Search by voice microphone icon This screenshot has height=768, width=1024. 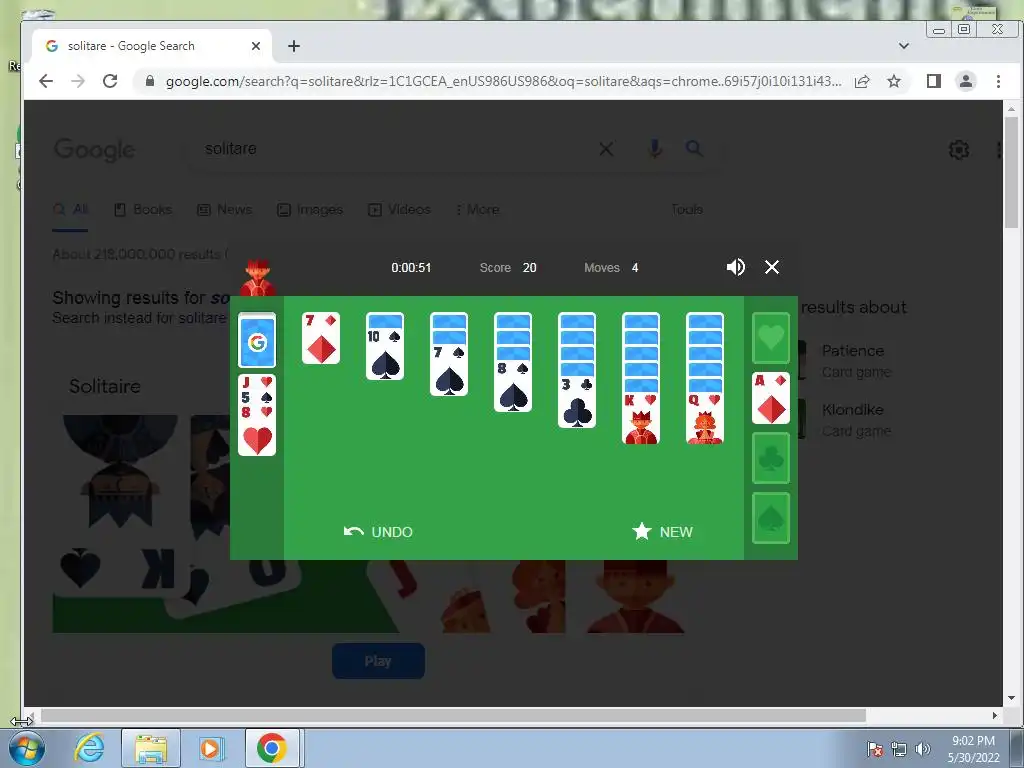(655, 149)
